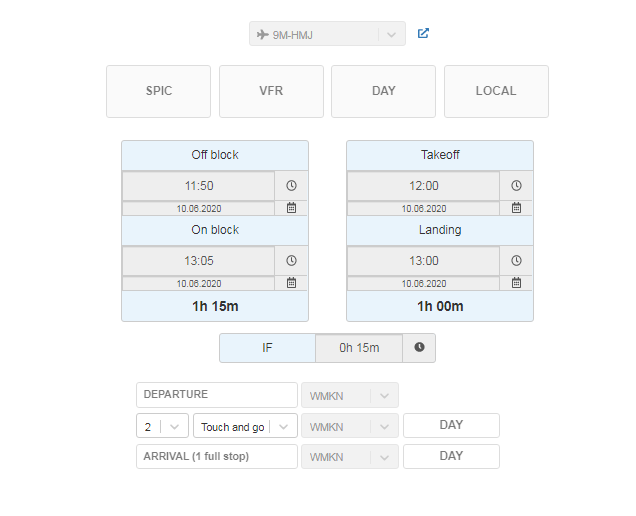Screen dimensions: 636x516
Task: Open the calendar icon under Takeoff time
Action: coord(517,208)
